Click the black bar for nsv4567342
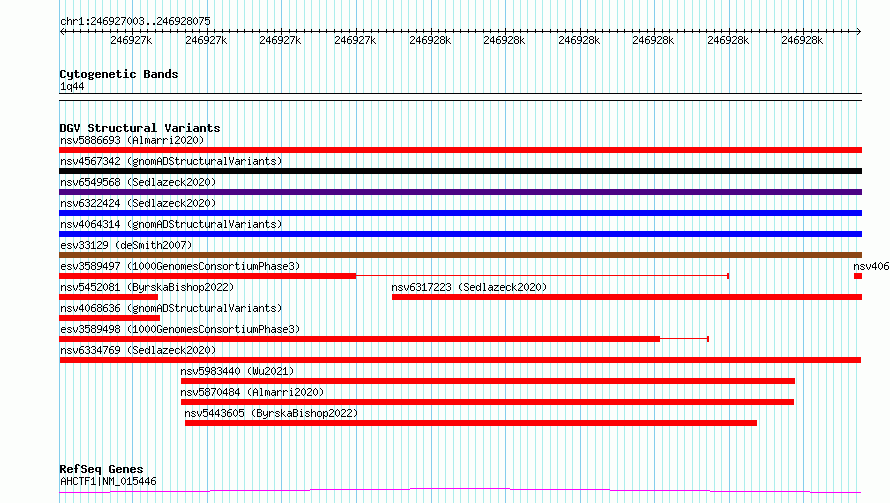Screen dimensions: 890x503 tap(460, 171)
